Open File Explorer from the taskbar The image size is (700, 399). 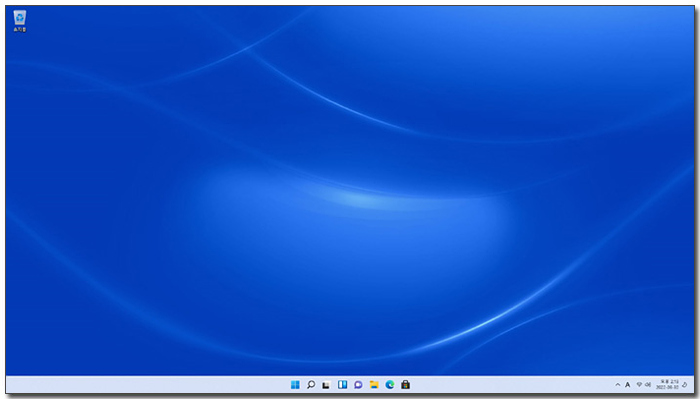click(x=374, y=385)
